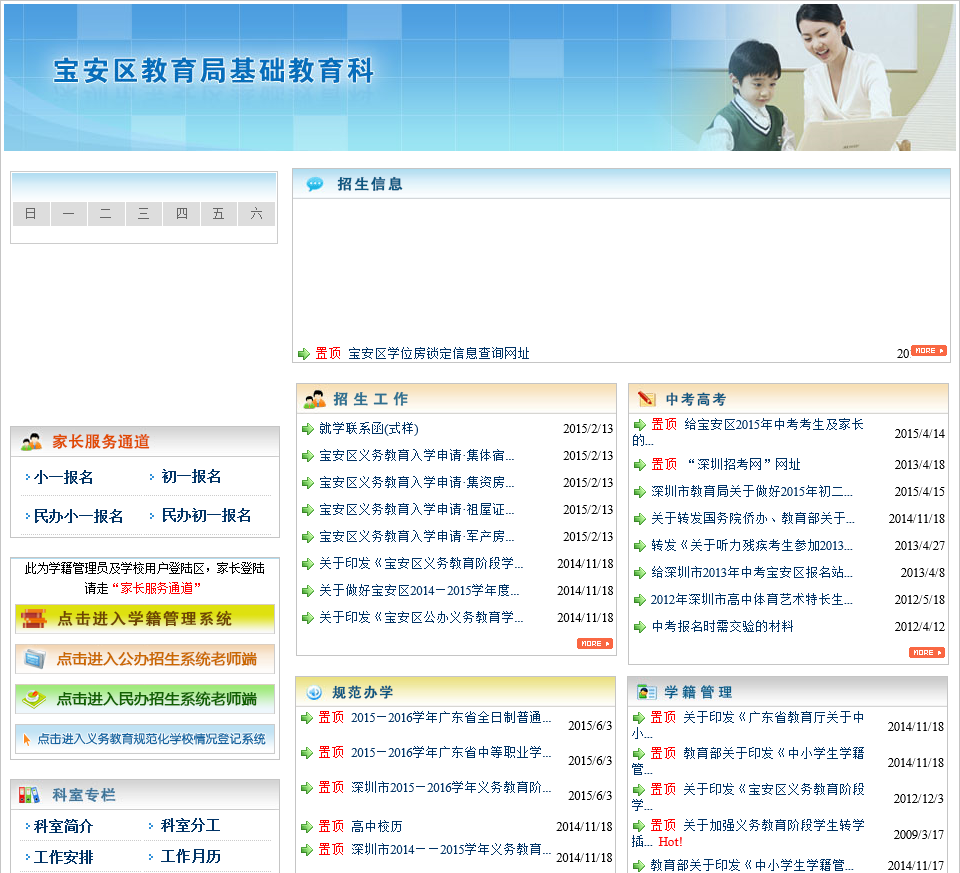960x873 pixels.
Task: Open 工作安排 link
Action: pos(63,857)
